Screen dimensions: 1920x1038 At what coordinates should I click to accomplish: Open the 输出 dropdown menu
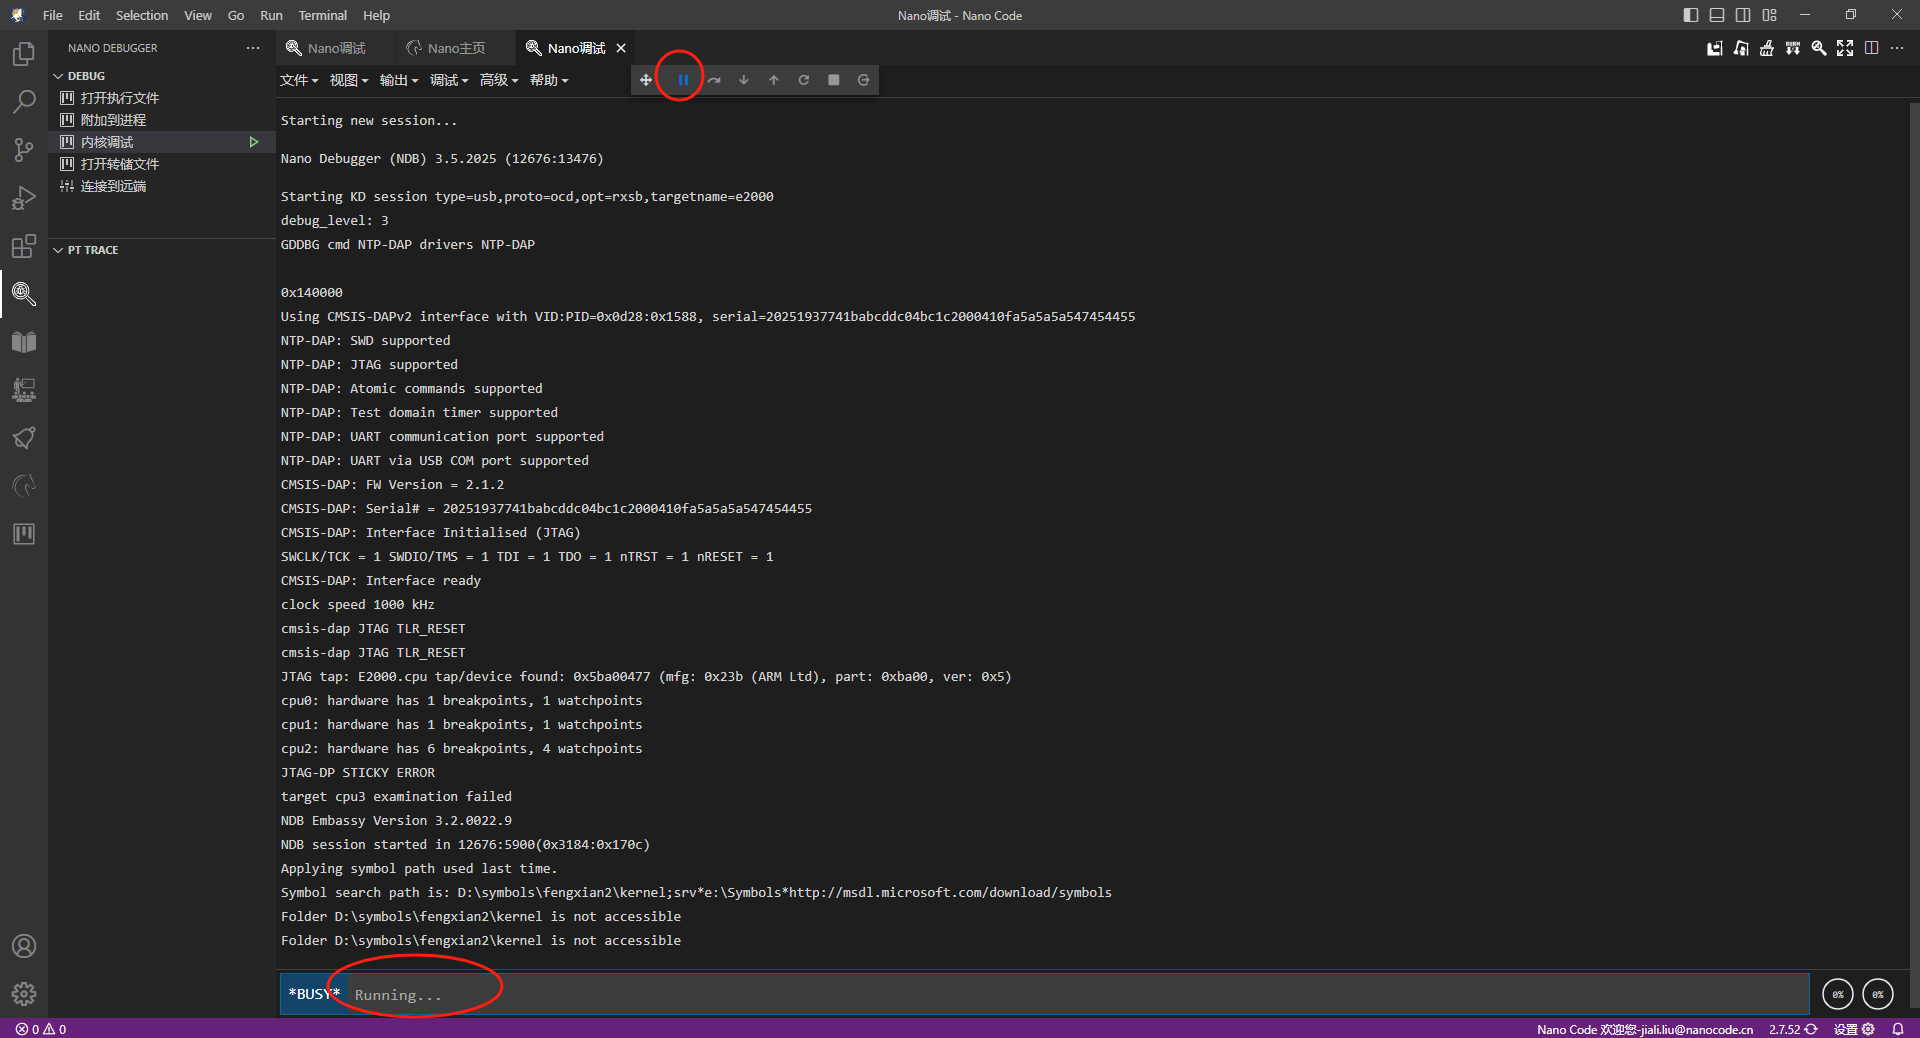tap(399, 80)
